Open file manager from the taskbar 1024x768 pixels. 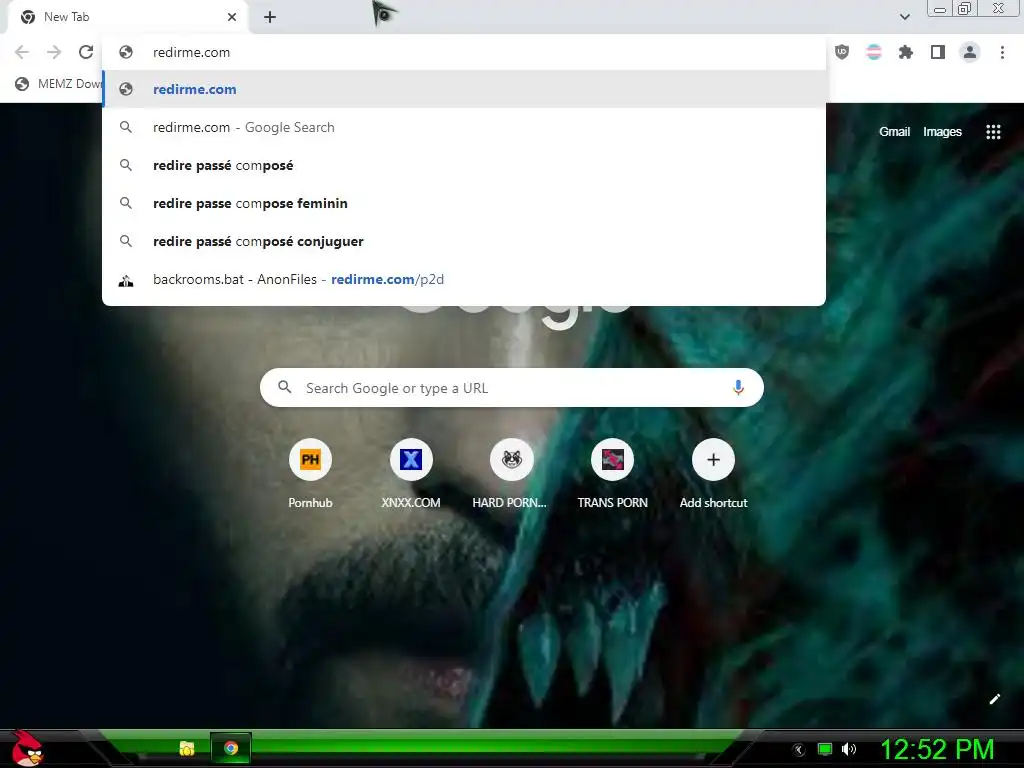187,748
